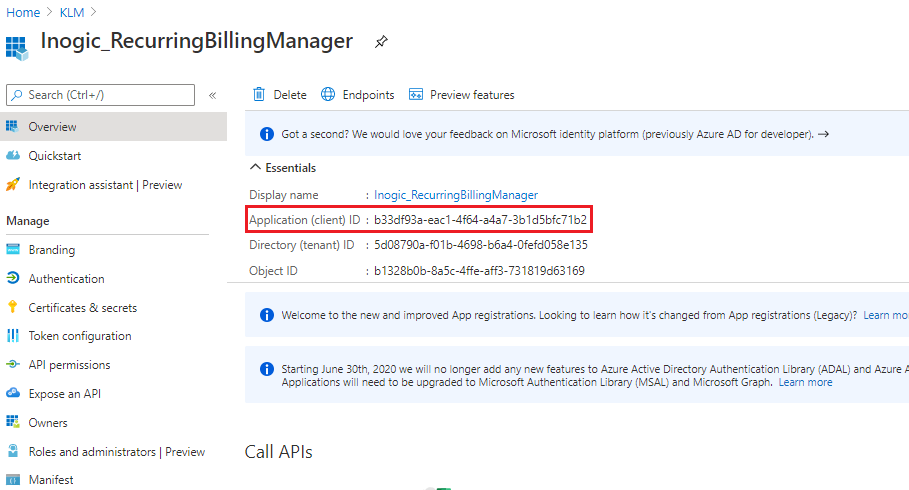Pin the Inogic_RecurringBillingManager page
Image resolution: width=909 pixels, height=490 pixels.
[x=381, y=42]
